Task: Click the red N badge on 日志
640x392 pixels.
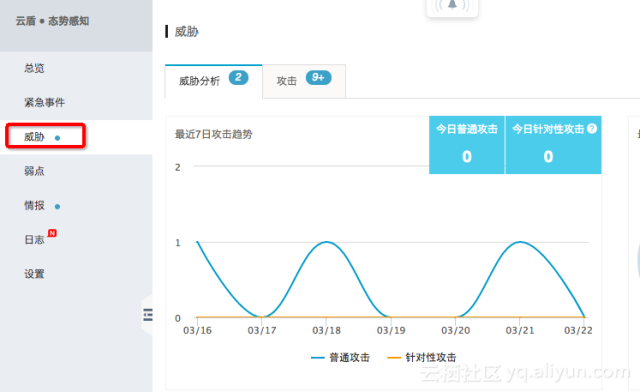Action: 52,233
